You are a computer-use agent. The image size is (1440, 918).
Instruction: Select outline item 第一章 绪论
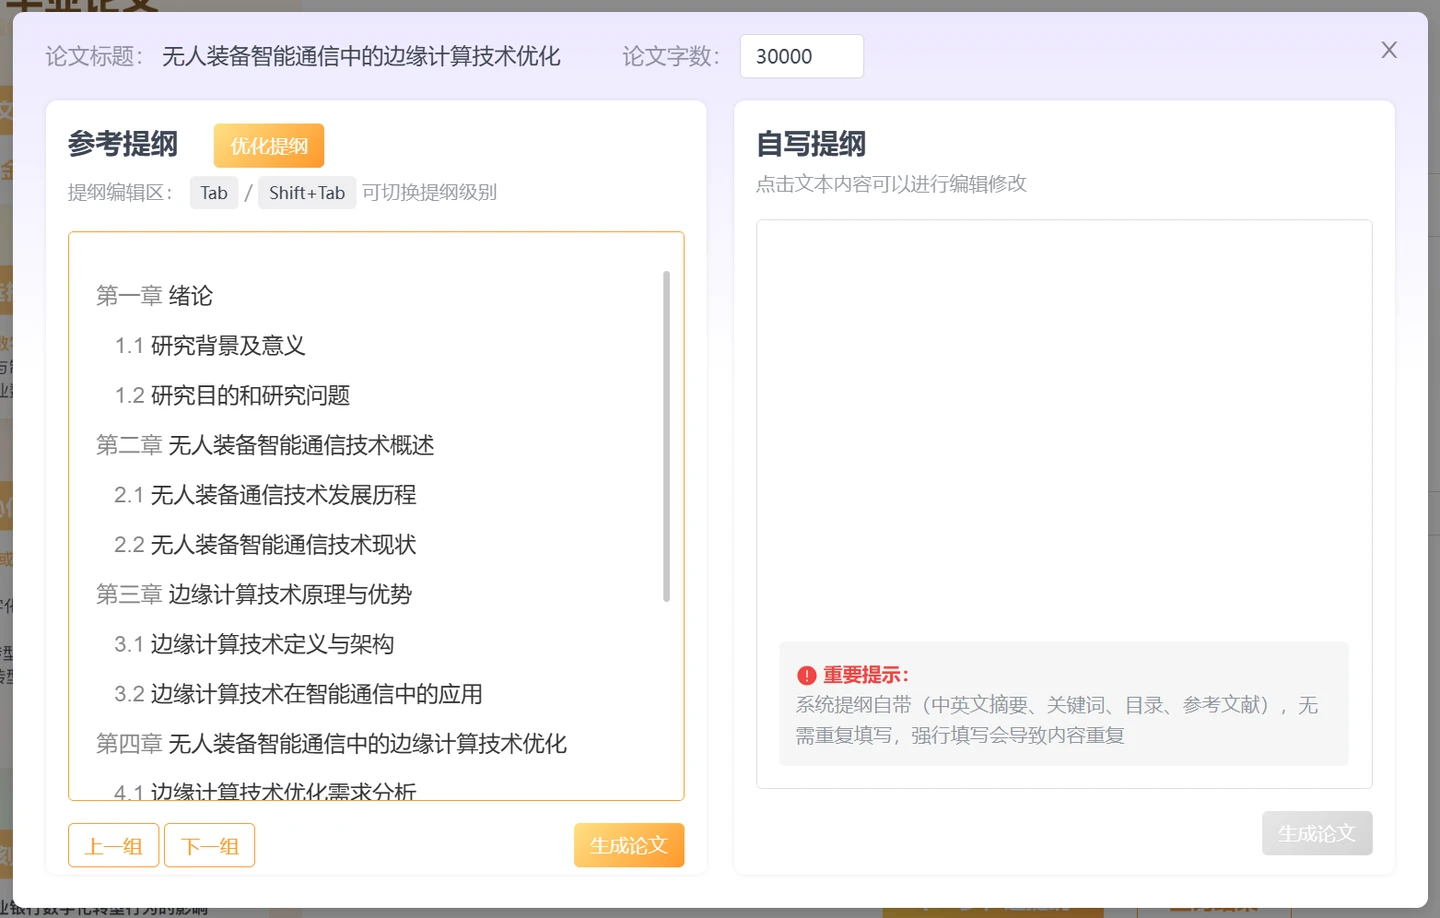155,296
